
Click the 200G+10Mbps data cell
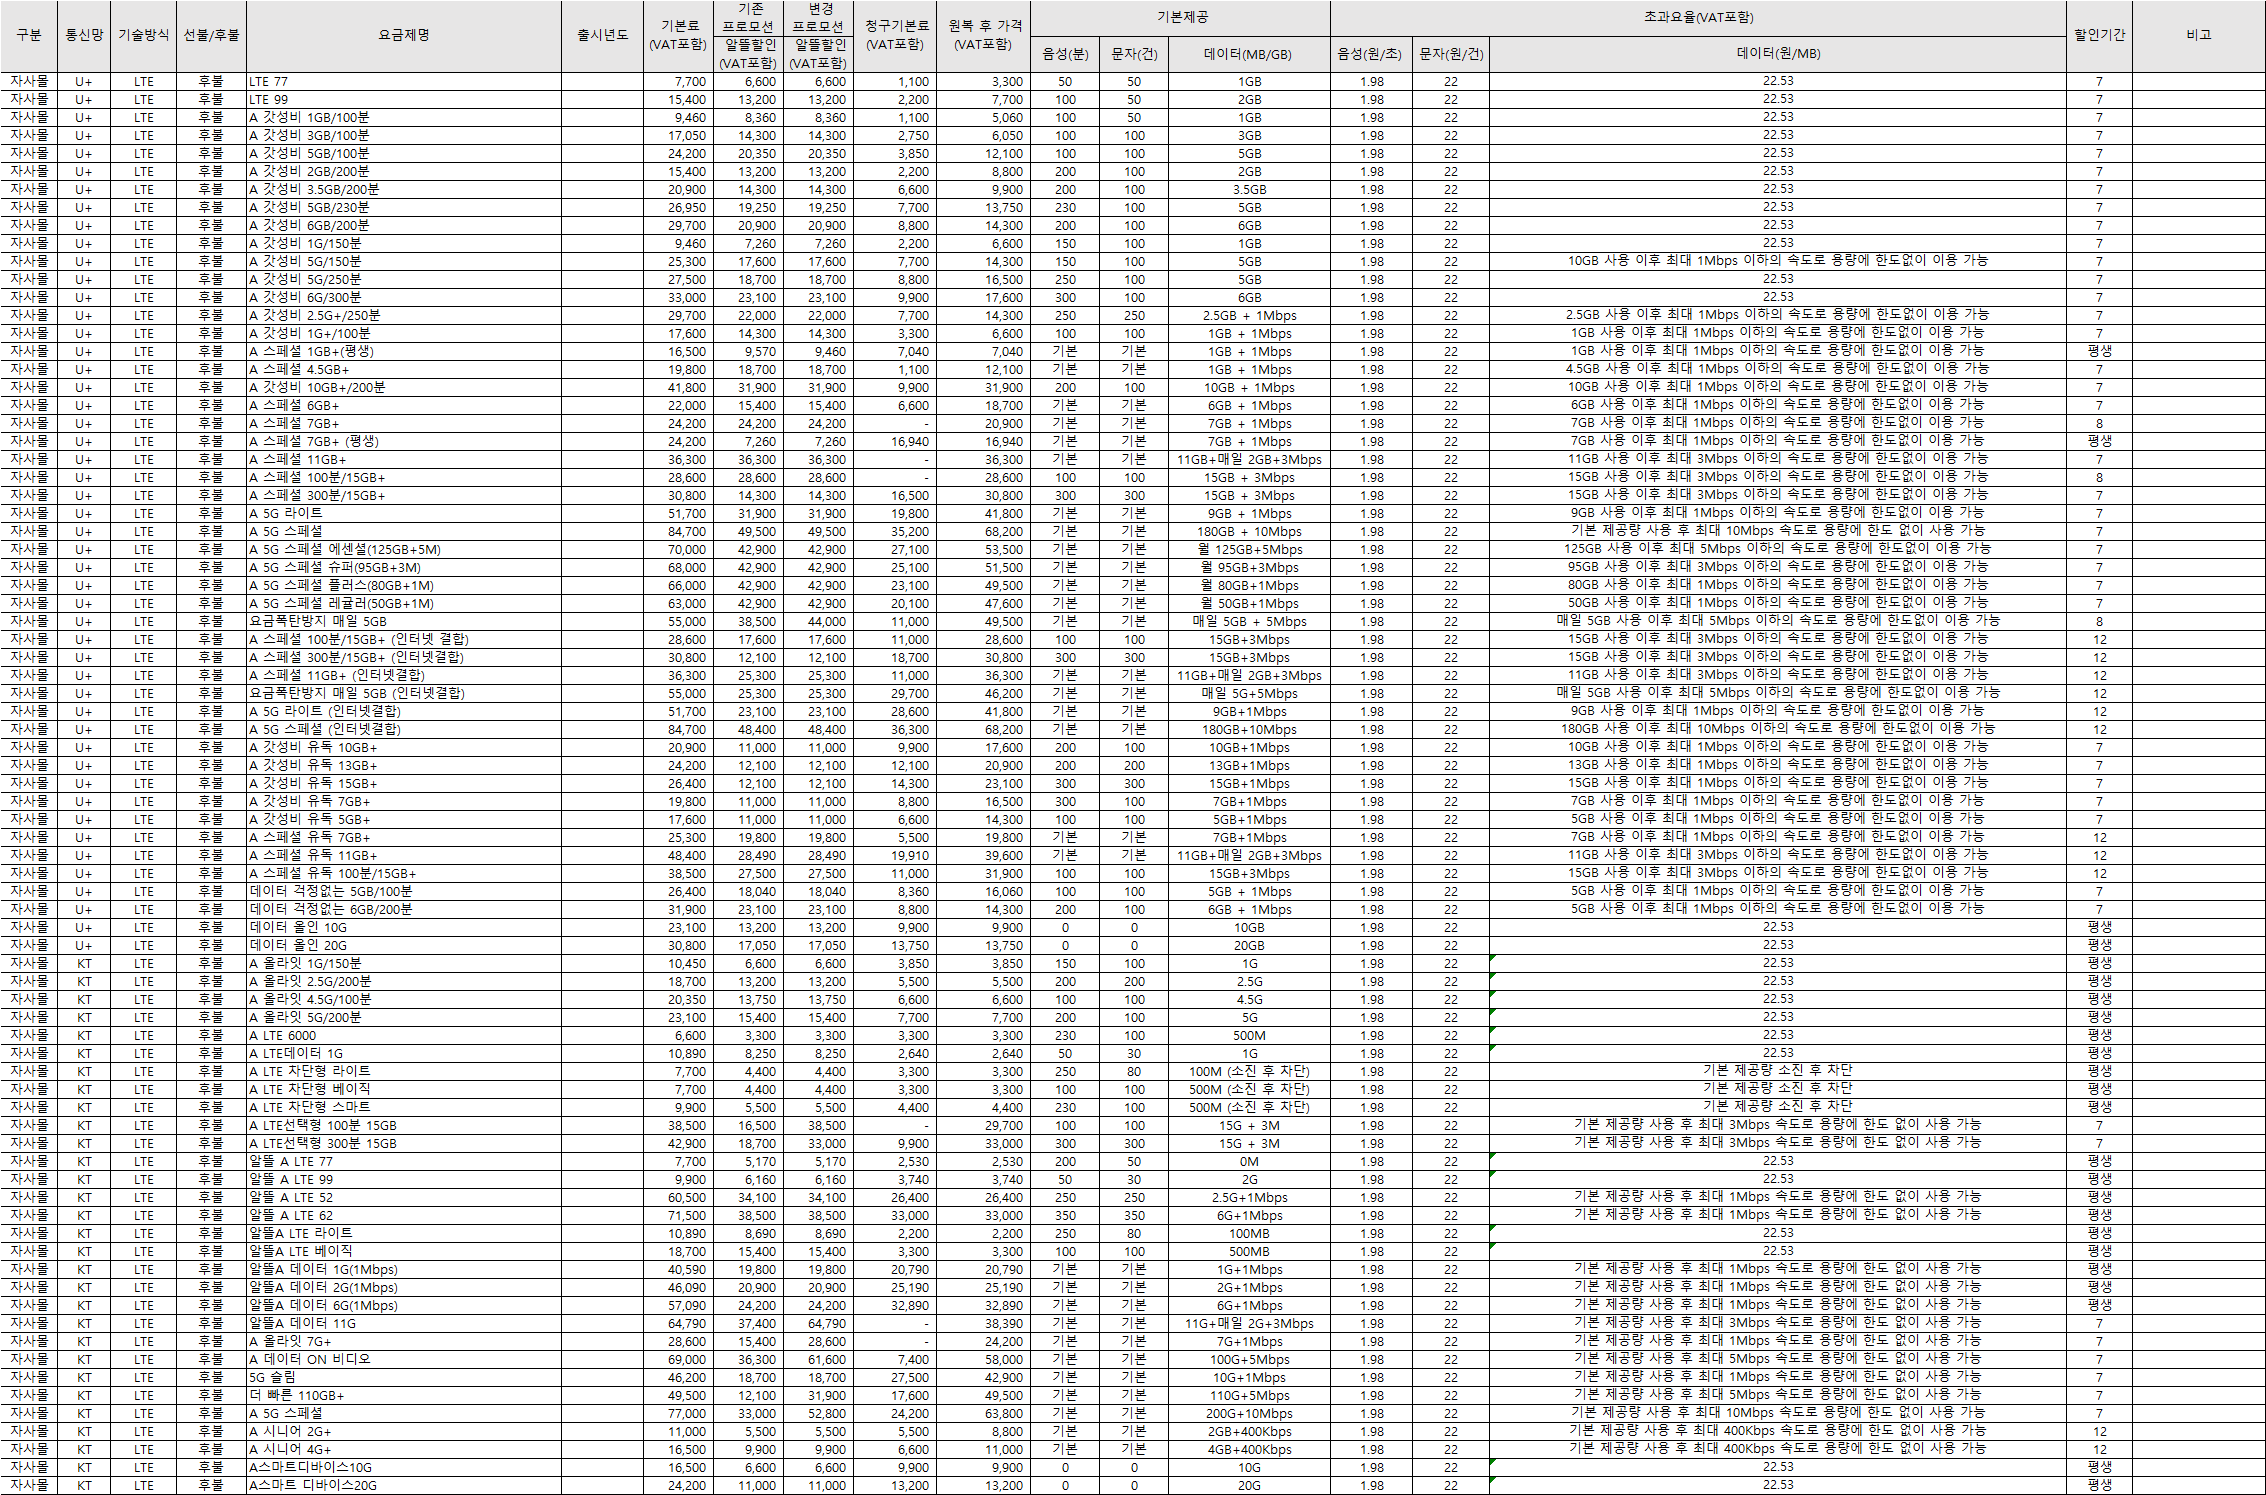point(1249,1413)
